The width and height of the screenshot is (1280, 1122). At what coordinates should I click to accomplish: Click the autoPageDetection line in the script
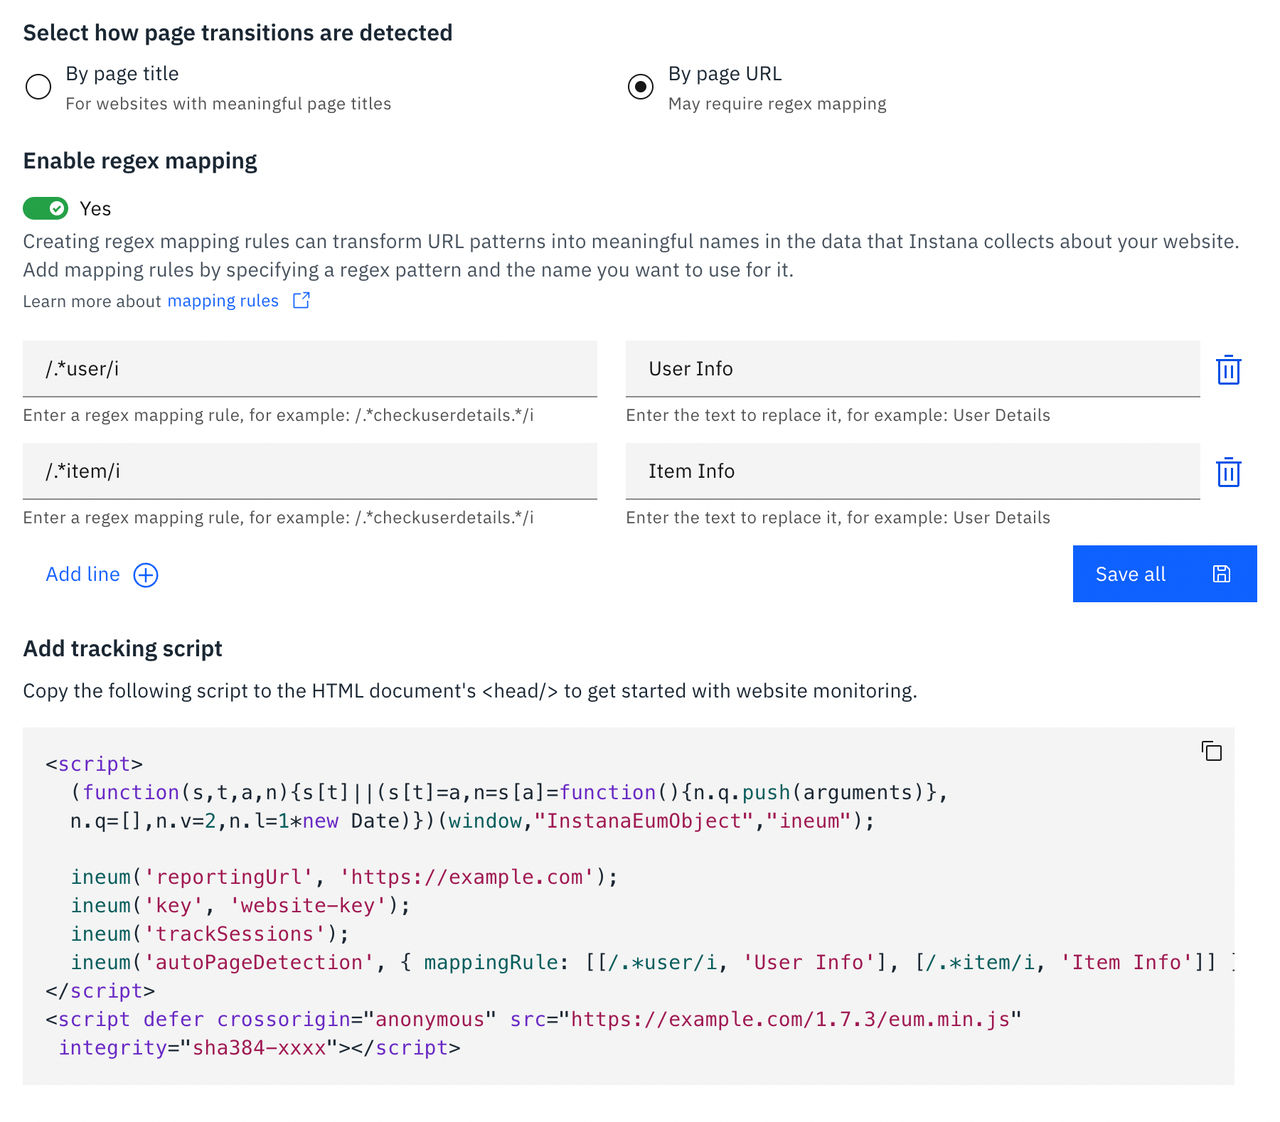[x=652, y=962]
